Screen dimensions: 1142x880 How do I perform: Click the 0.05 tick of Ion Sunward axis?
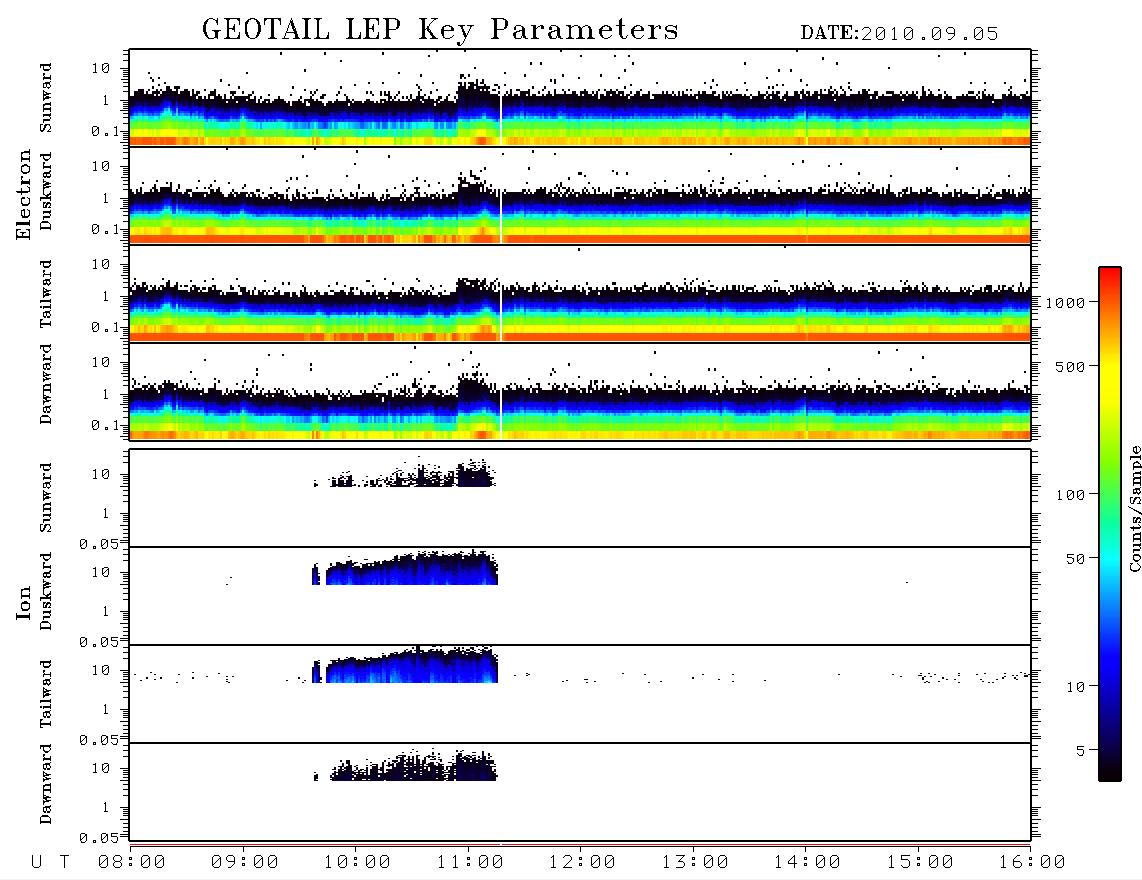click(98, 544)
